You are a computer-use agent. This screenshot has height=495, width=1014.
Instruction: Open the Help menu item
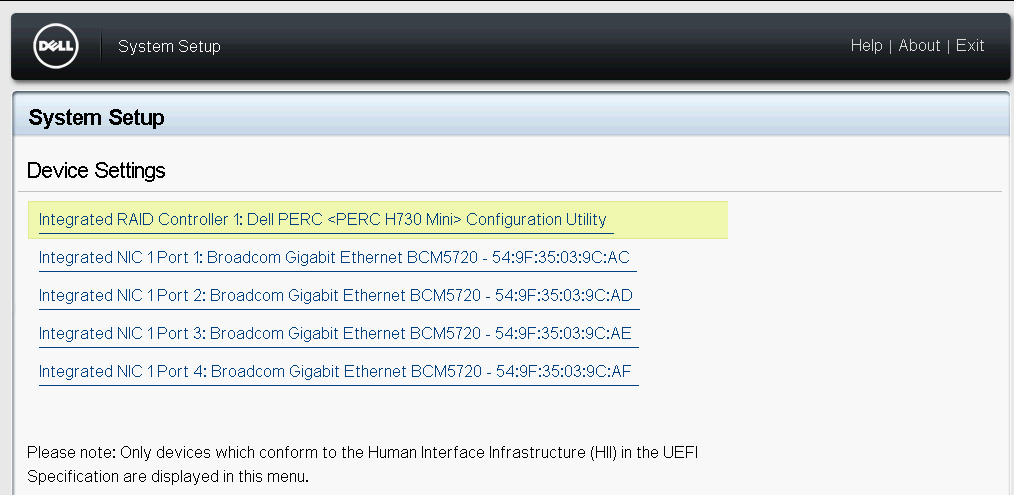pos(866,46)
